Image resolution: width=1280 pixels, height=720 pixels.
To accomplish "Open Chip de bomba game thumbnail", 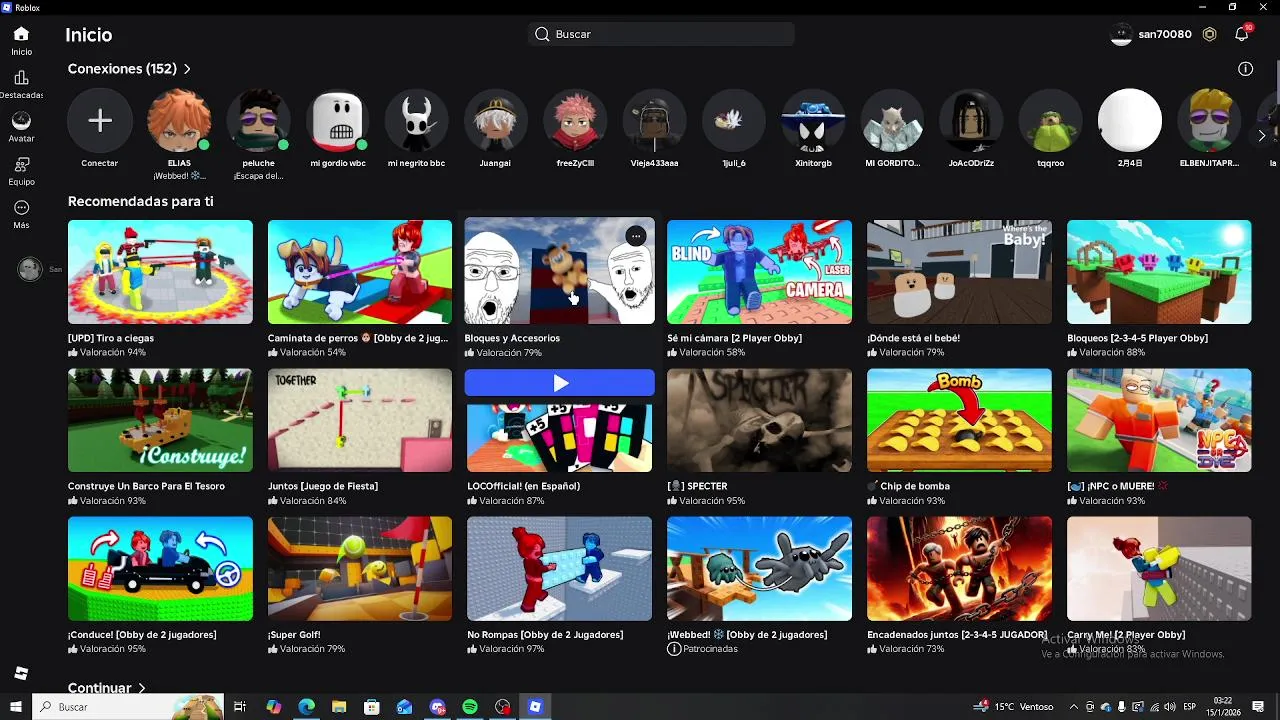I will [959, 420].
